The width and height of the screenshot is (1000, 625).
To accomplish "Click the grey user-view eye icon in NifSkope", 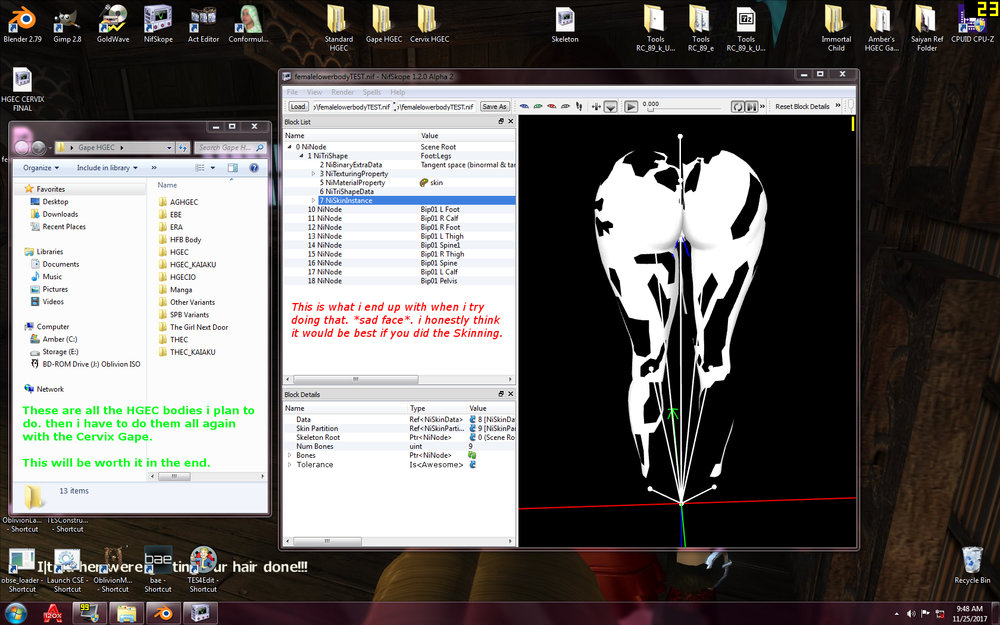I will pyautogui.click(x=565, y=107).
